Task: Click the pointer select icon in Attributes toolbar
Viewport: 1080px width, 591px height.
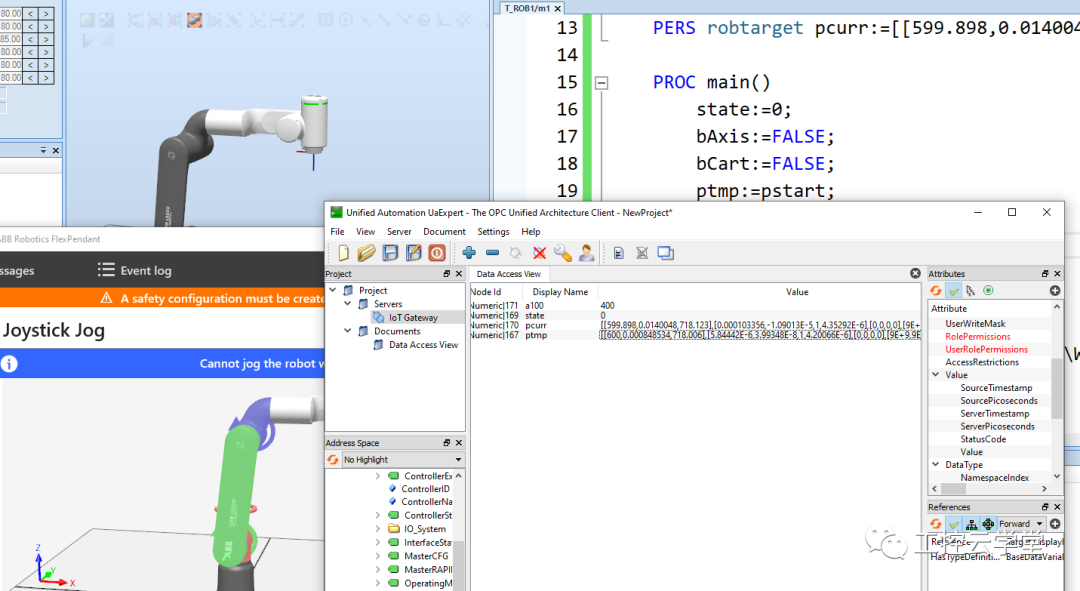Action: click(970, 291)
